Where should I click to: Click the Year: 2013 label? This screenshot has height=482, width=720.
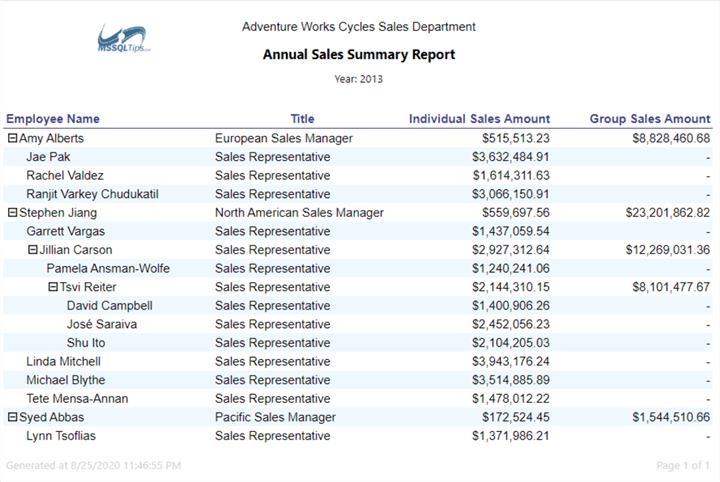pyautogui.click(x=359, y=79)
